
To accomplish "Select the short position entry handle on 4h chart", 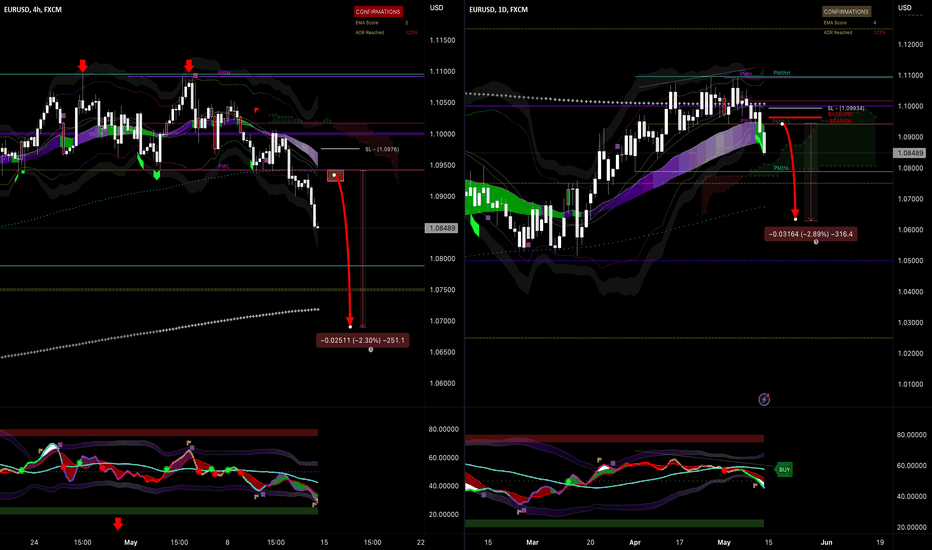I will (x=335, y=175).
